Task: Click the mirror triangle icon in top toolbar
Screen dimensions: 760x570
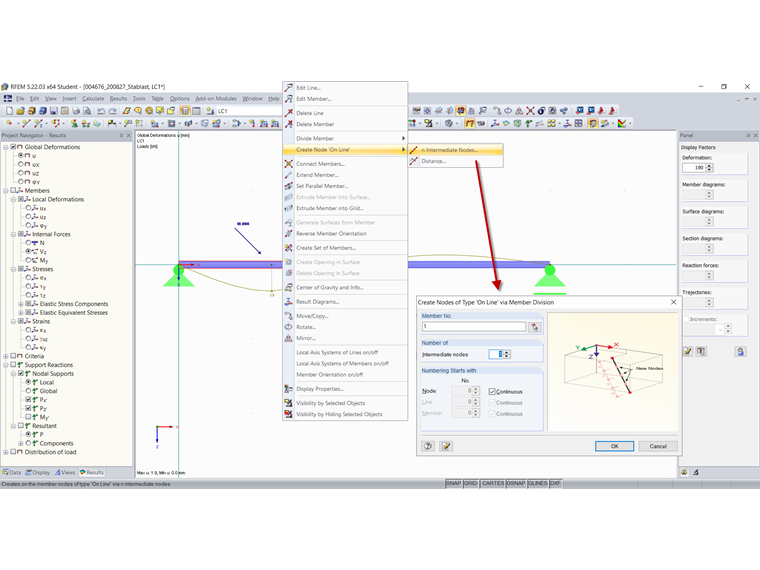Action: pos(519,111)
